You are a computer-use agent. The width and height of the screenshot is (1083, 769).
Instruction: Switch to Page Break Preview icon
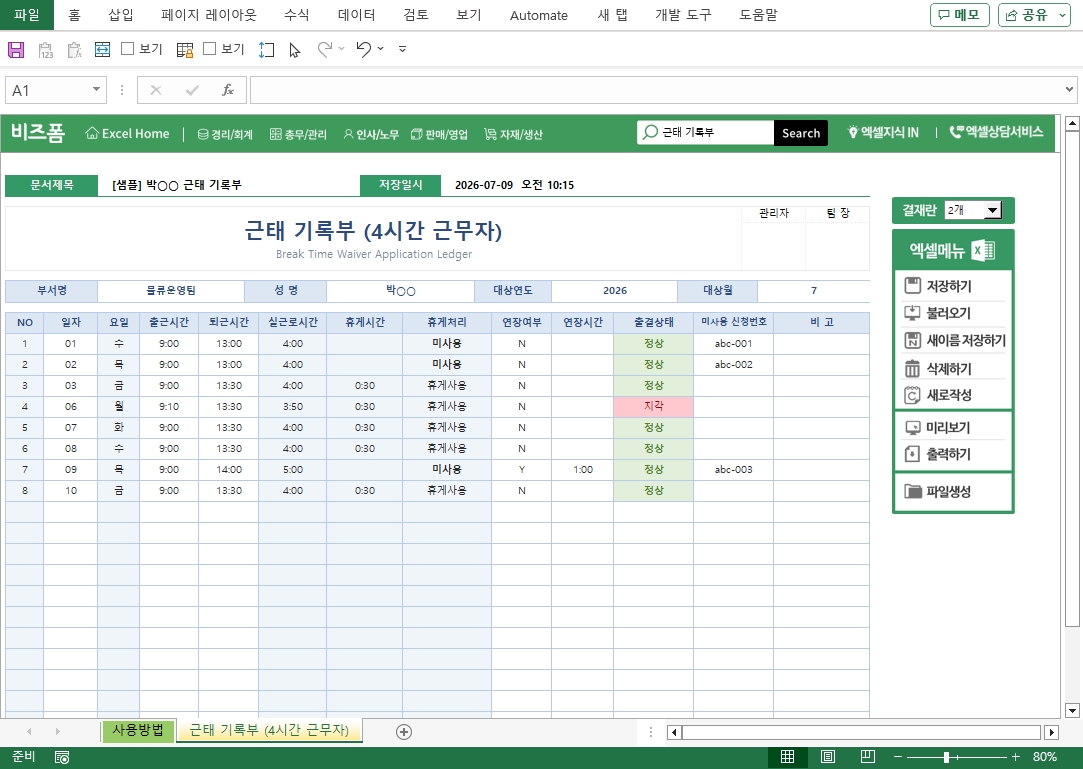[x=868, y=757]
